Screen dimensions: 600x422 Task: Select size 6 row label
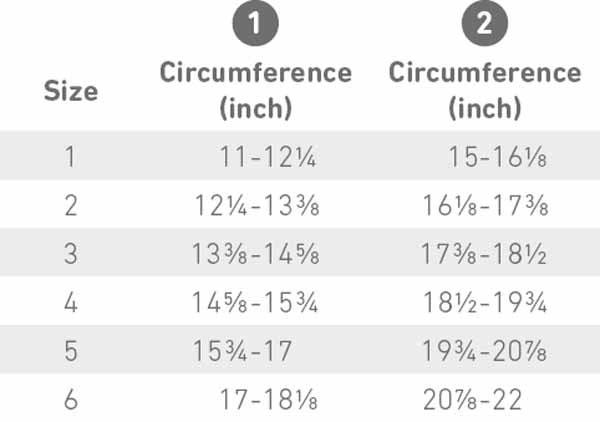click(x=71, y=399)
